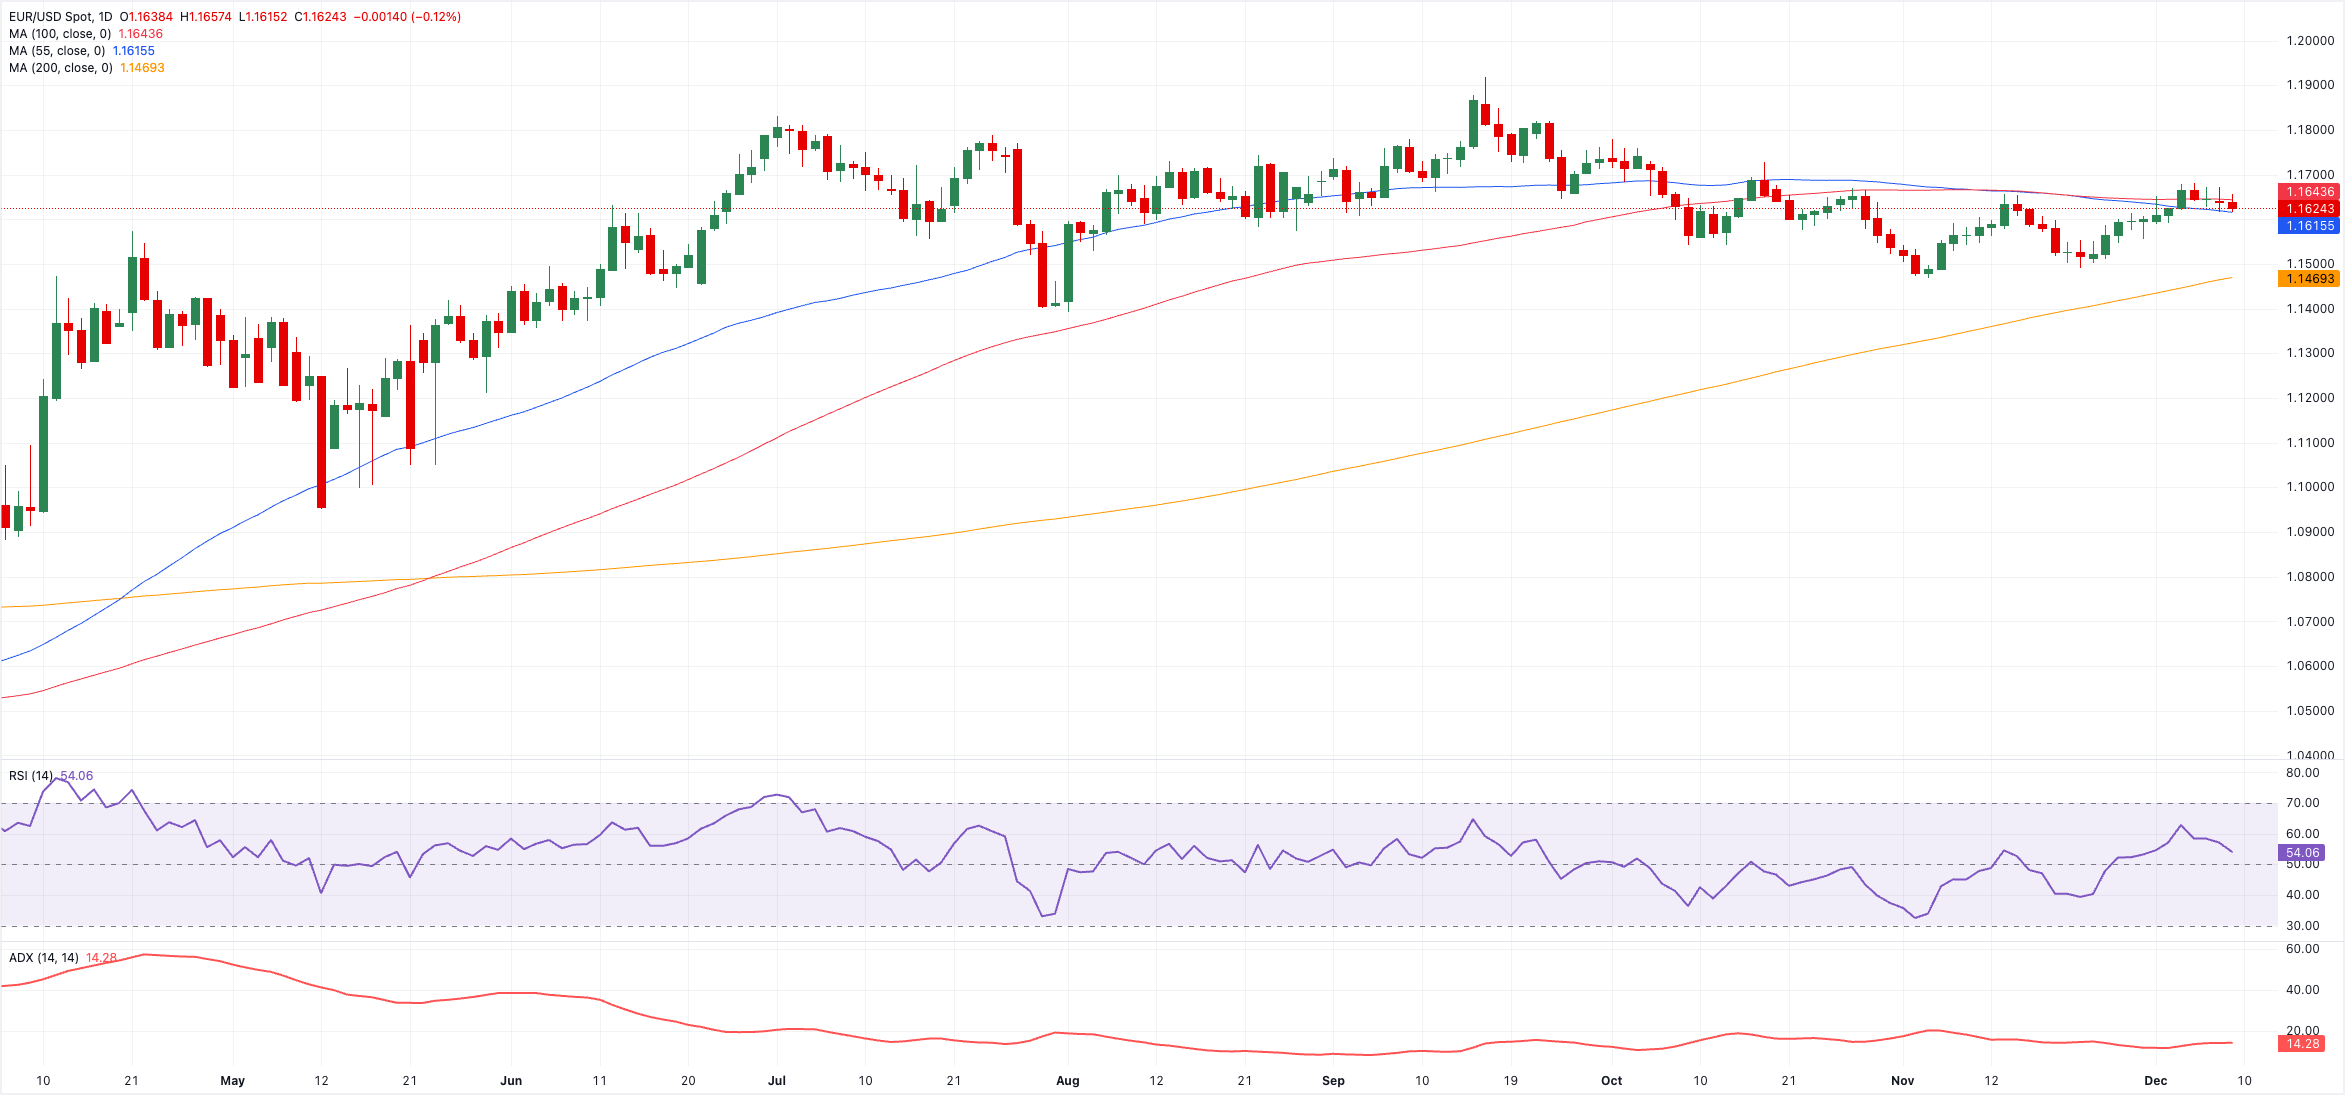2345x1095 pixels.
Task: Click the RSI 70.00 scale label
Action: point(2303,803)
